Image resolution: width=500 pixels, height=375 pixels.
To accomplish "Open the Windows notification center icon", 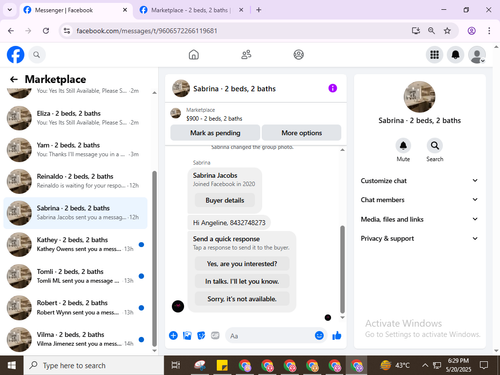I will [484, 365].
